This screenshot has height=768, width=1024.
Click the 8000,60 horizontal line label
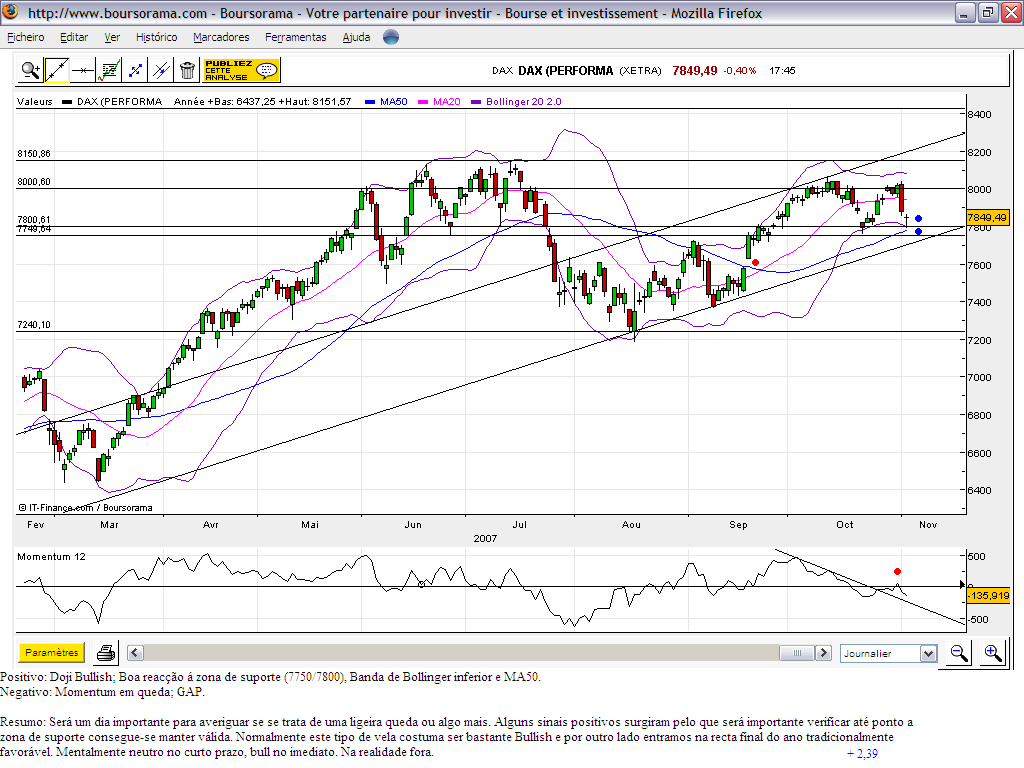pos(34,182)
